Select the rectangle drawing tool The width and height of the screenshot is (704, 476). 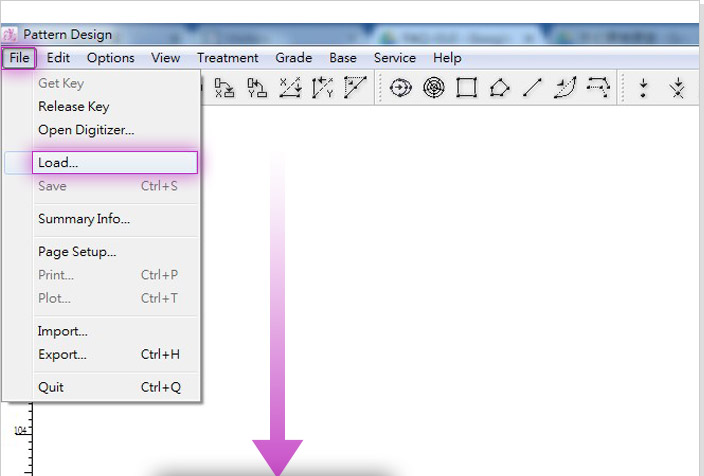point(466,88)
